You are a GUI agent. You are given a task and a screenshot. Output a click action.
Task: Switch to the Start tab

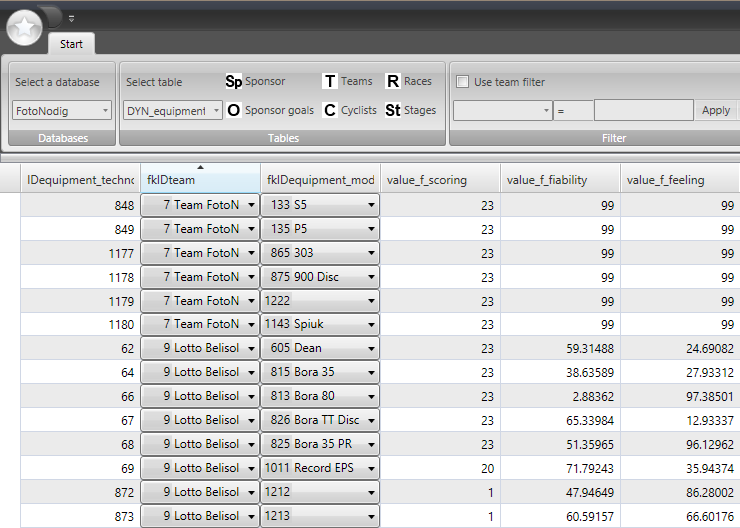click(x=71, y=44)
